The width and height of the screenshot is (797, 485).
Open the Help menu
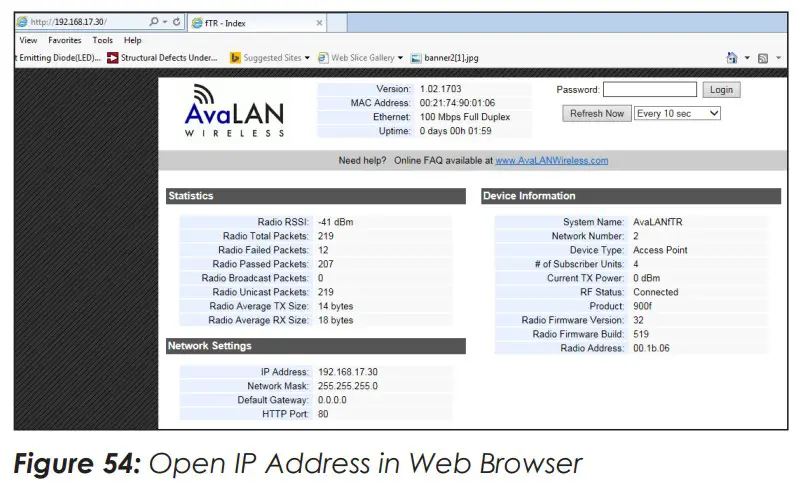click(x=133, y=40)
